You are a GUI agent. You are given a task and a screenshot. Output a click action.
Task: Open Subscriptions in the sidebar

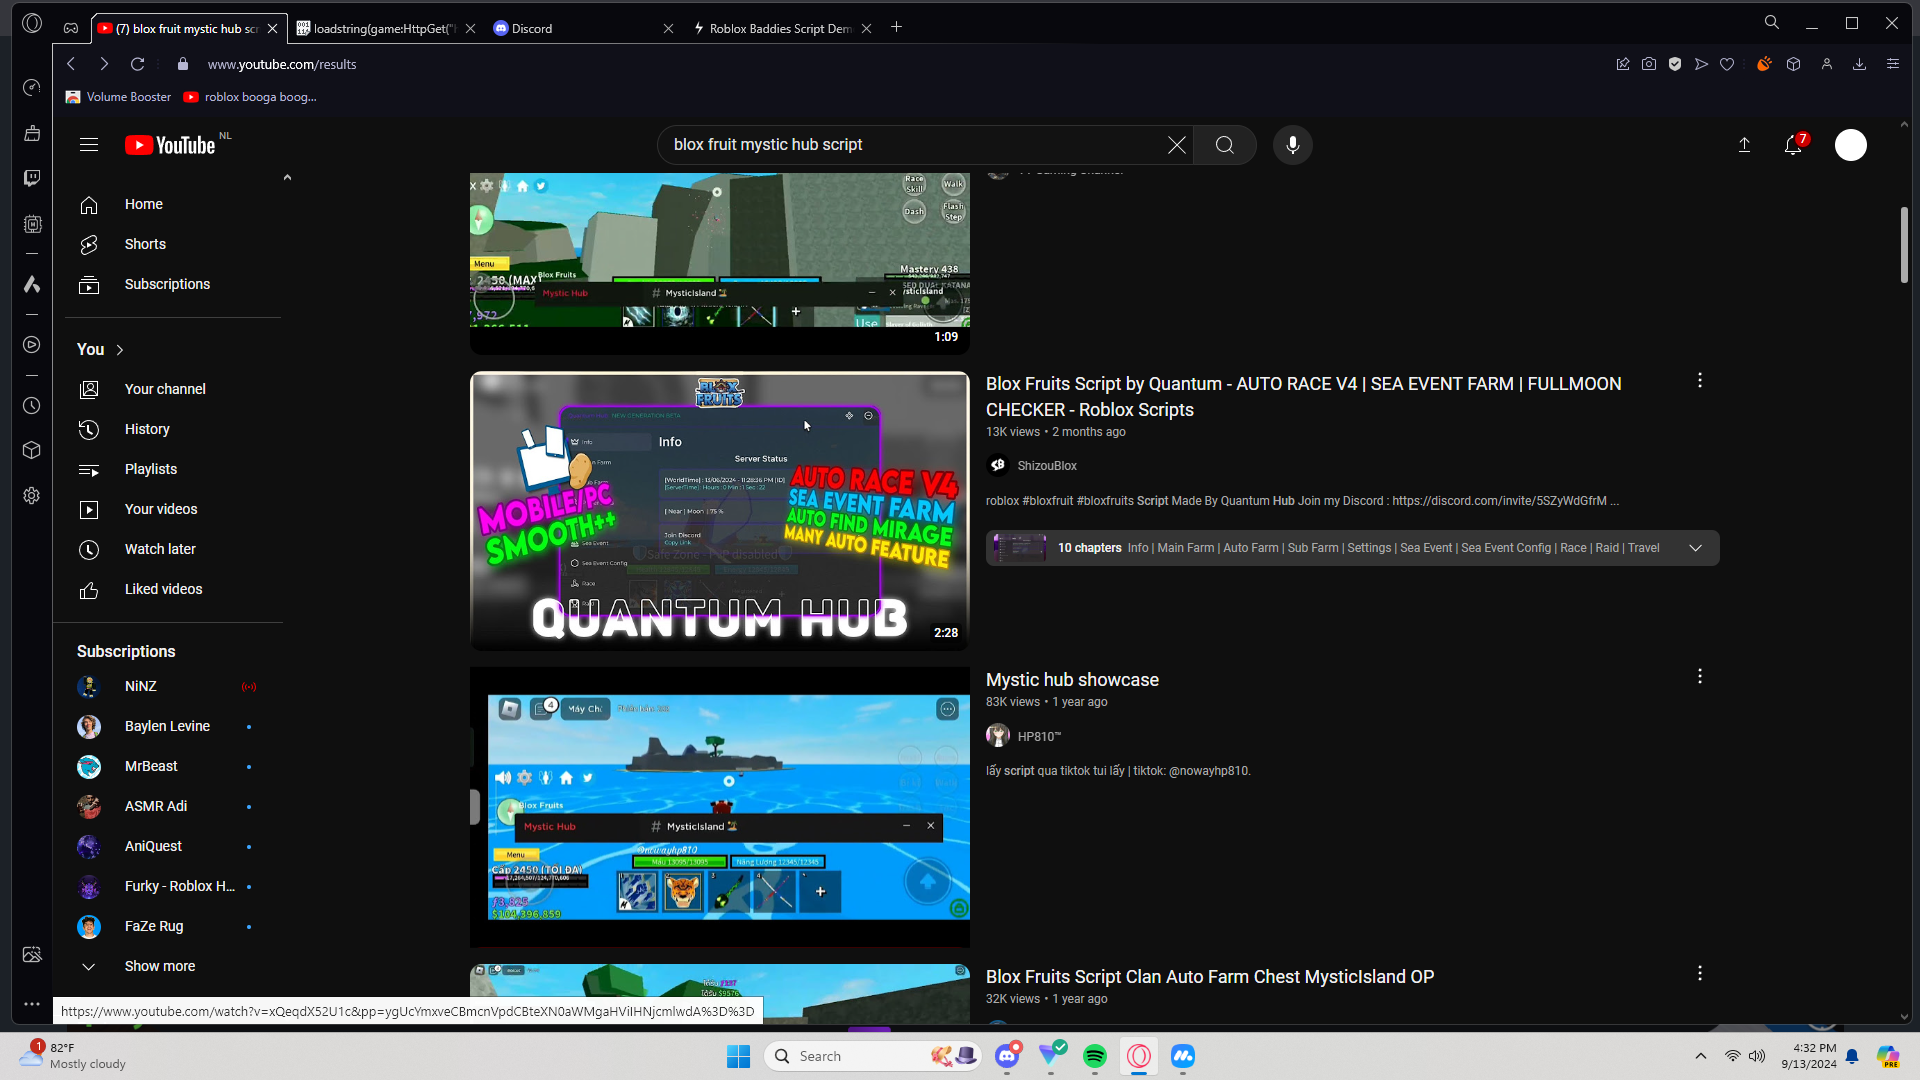coord(173,285)
